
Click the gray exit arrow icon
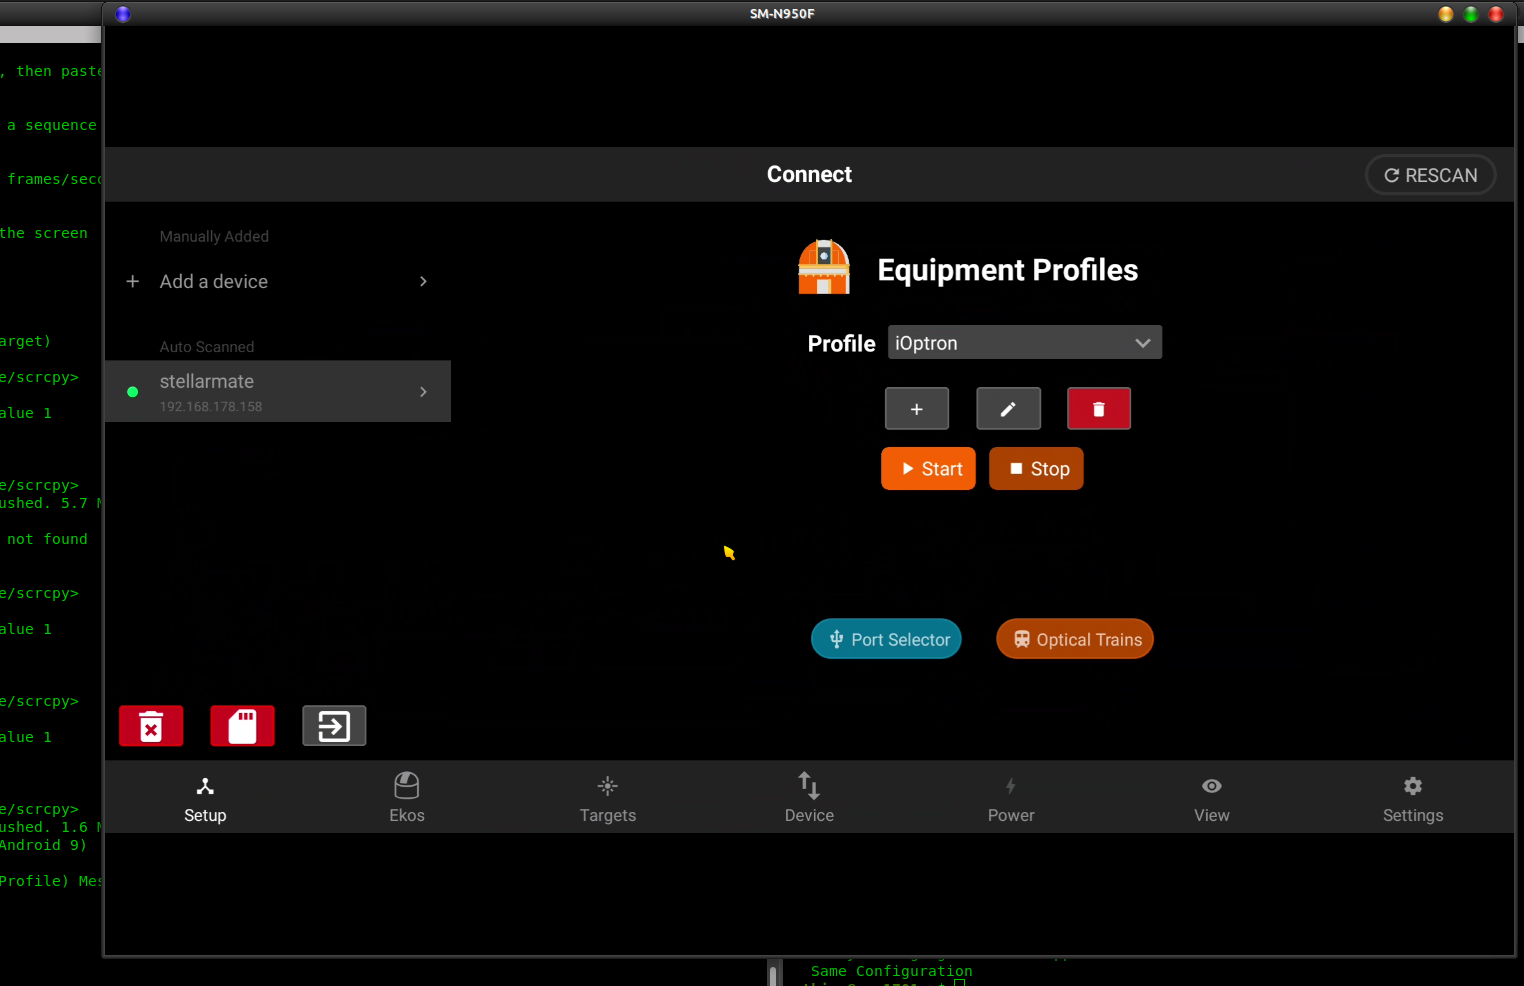pos(334,726)
